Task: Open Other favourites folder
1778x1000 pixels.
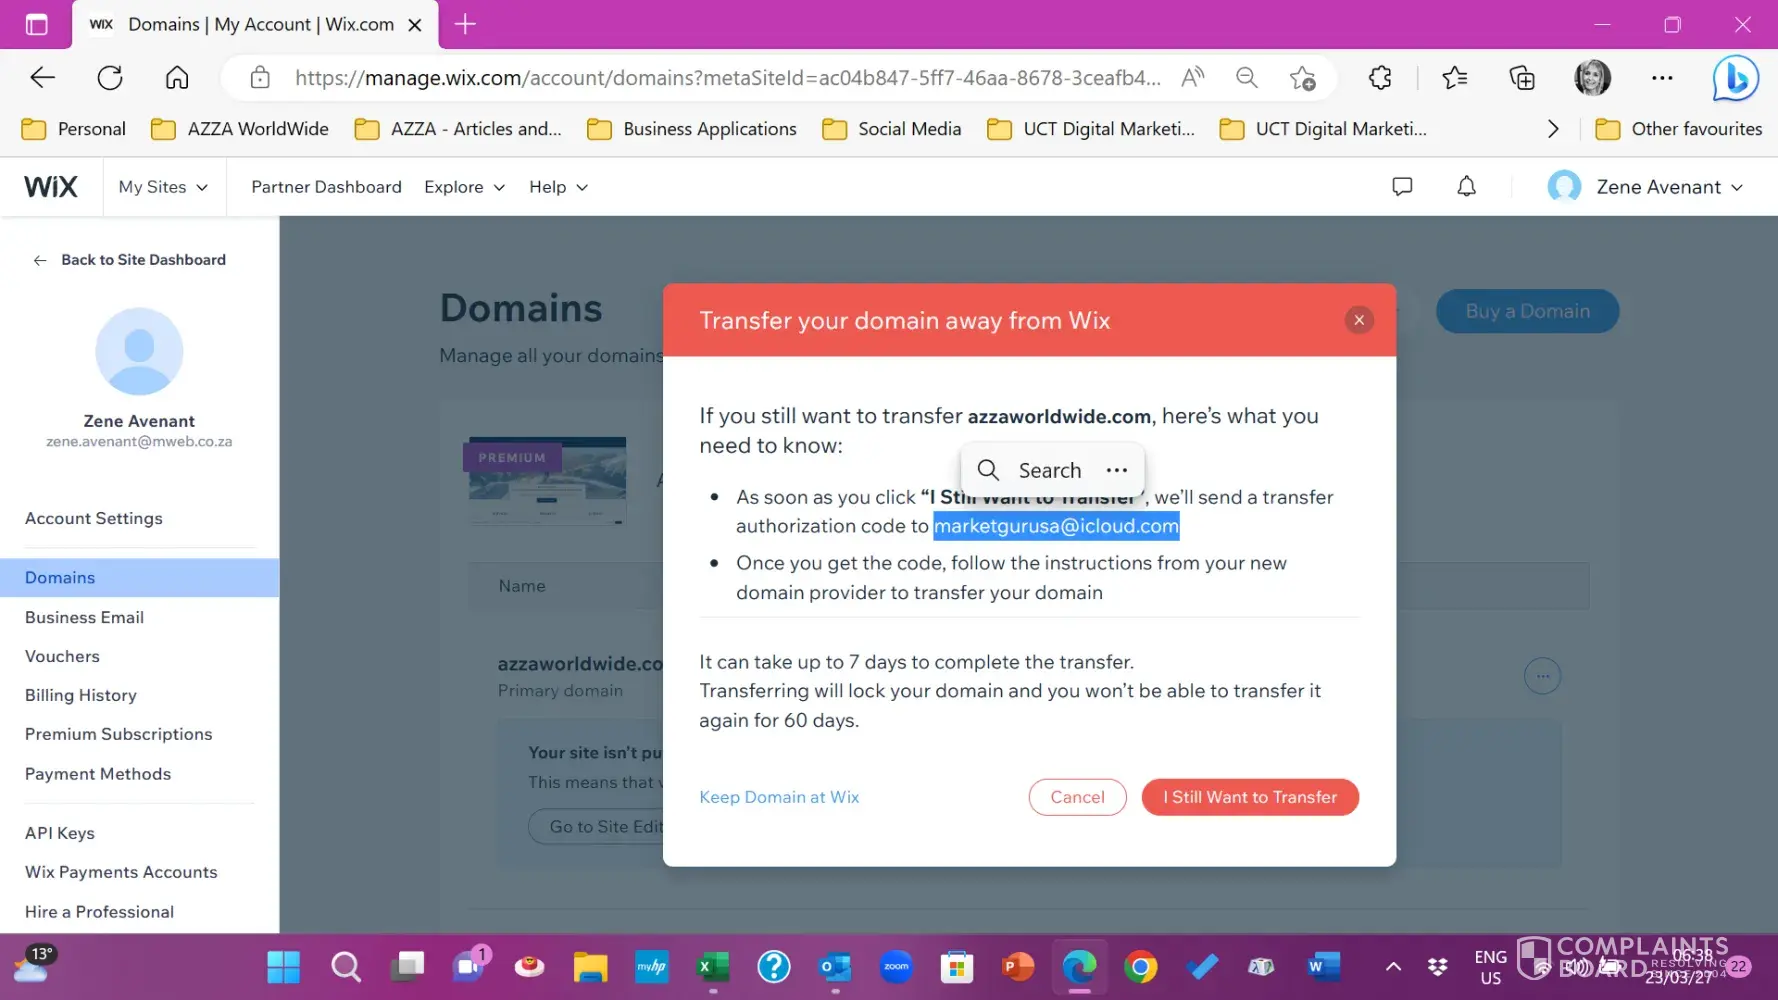Action: [1679, 129]
